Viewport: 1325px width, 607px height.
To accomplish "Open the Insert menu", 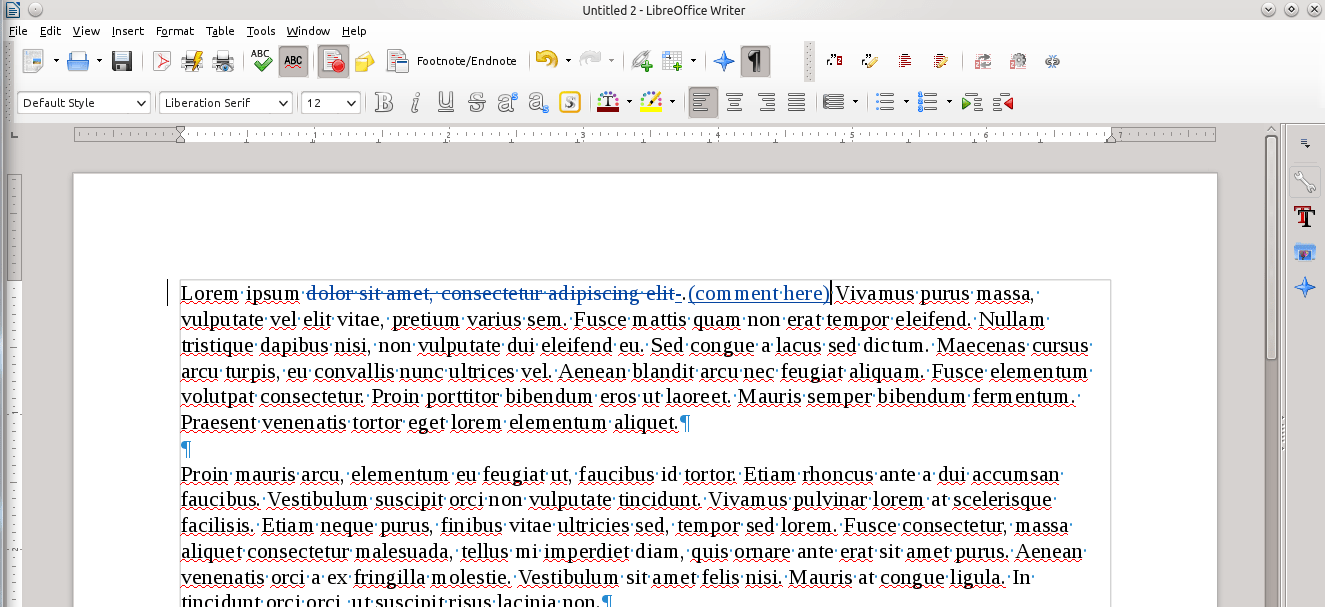I will 128,31.
